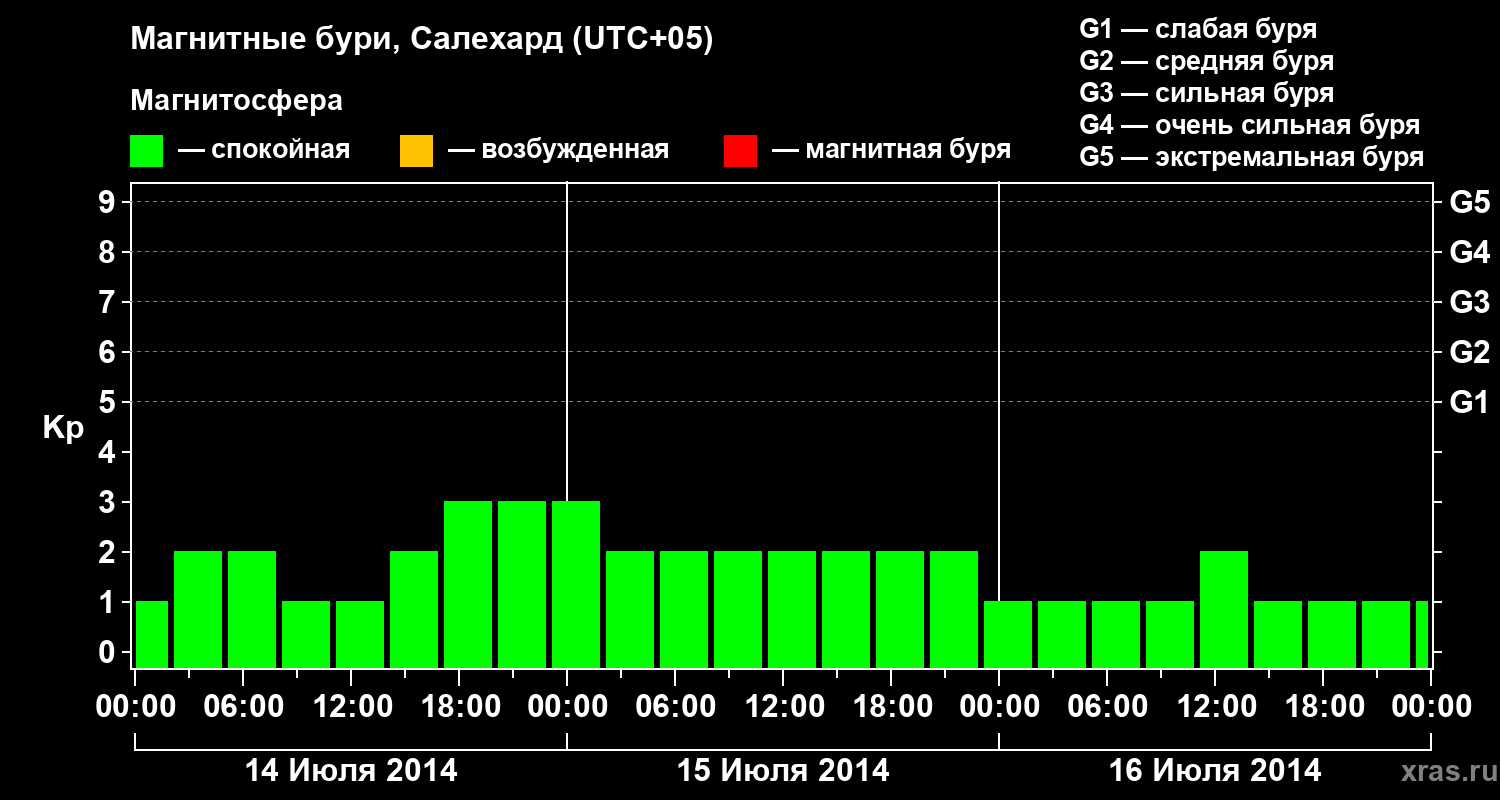Click the '06:00' time label under 16 July

[1107, 707]
